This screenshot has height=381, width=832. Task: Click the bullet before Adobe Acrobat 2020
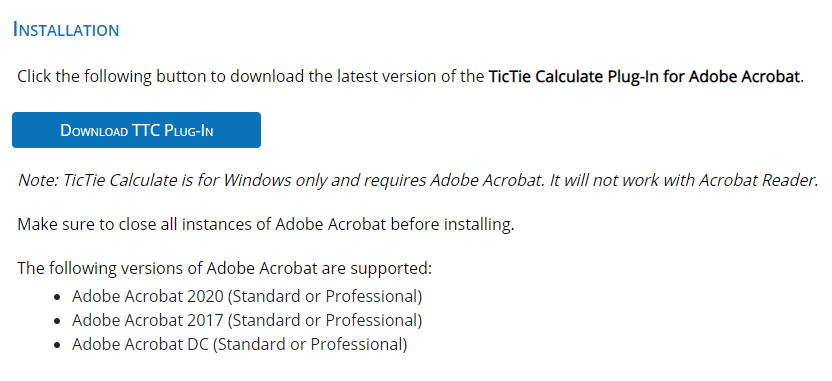click(x=58, y=297)
